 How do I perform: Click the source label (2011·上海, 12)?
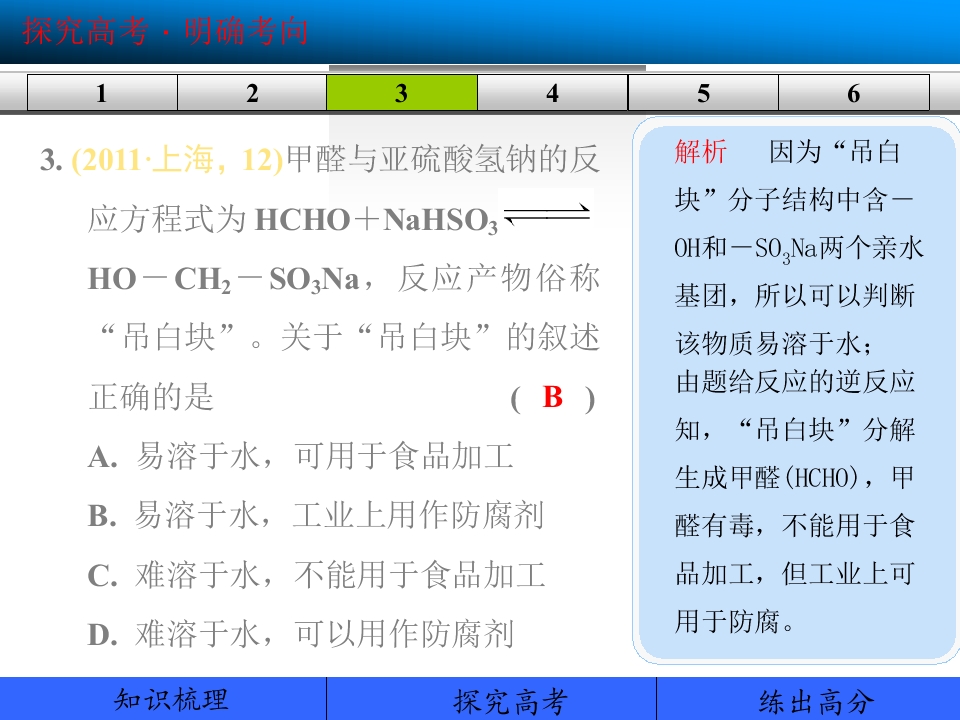click(178, 159)
